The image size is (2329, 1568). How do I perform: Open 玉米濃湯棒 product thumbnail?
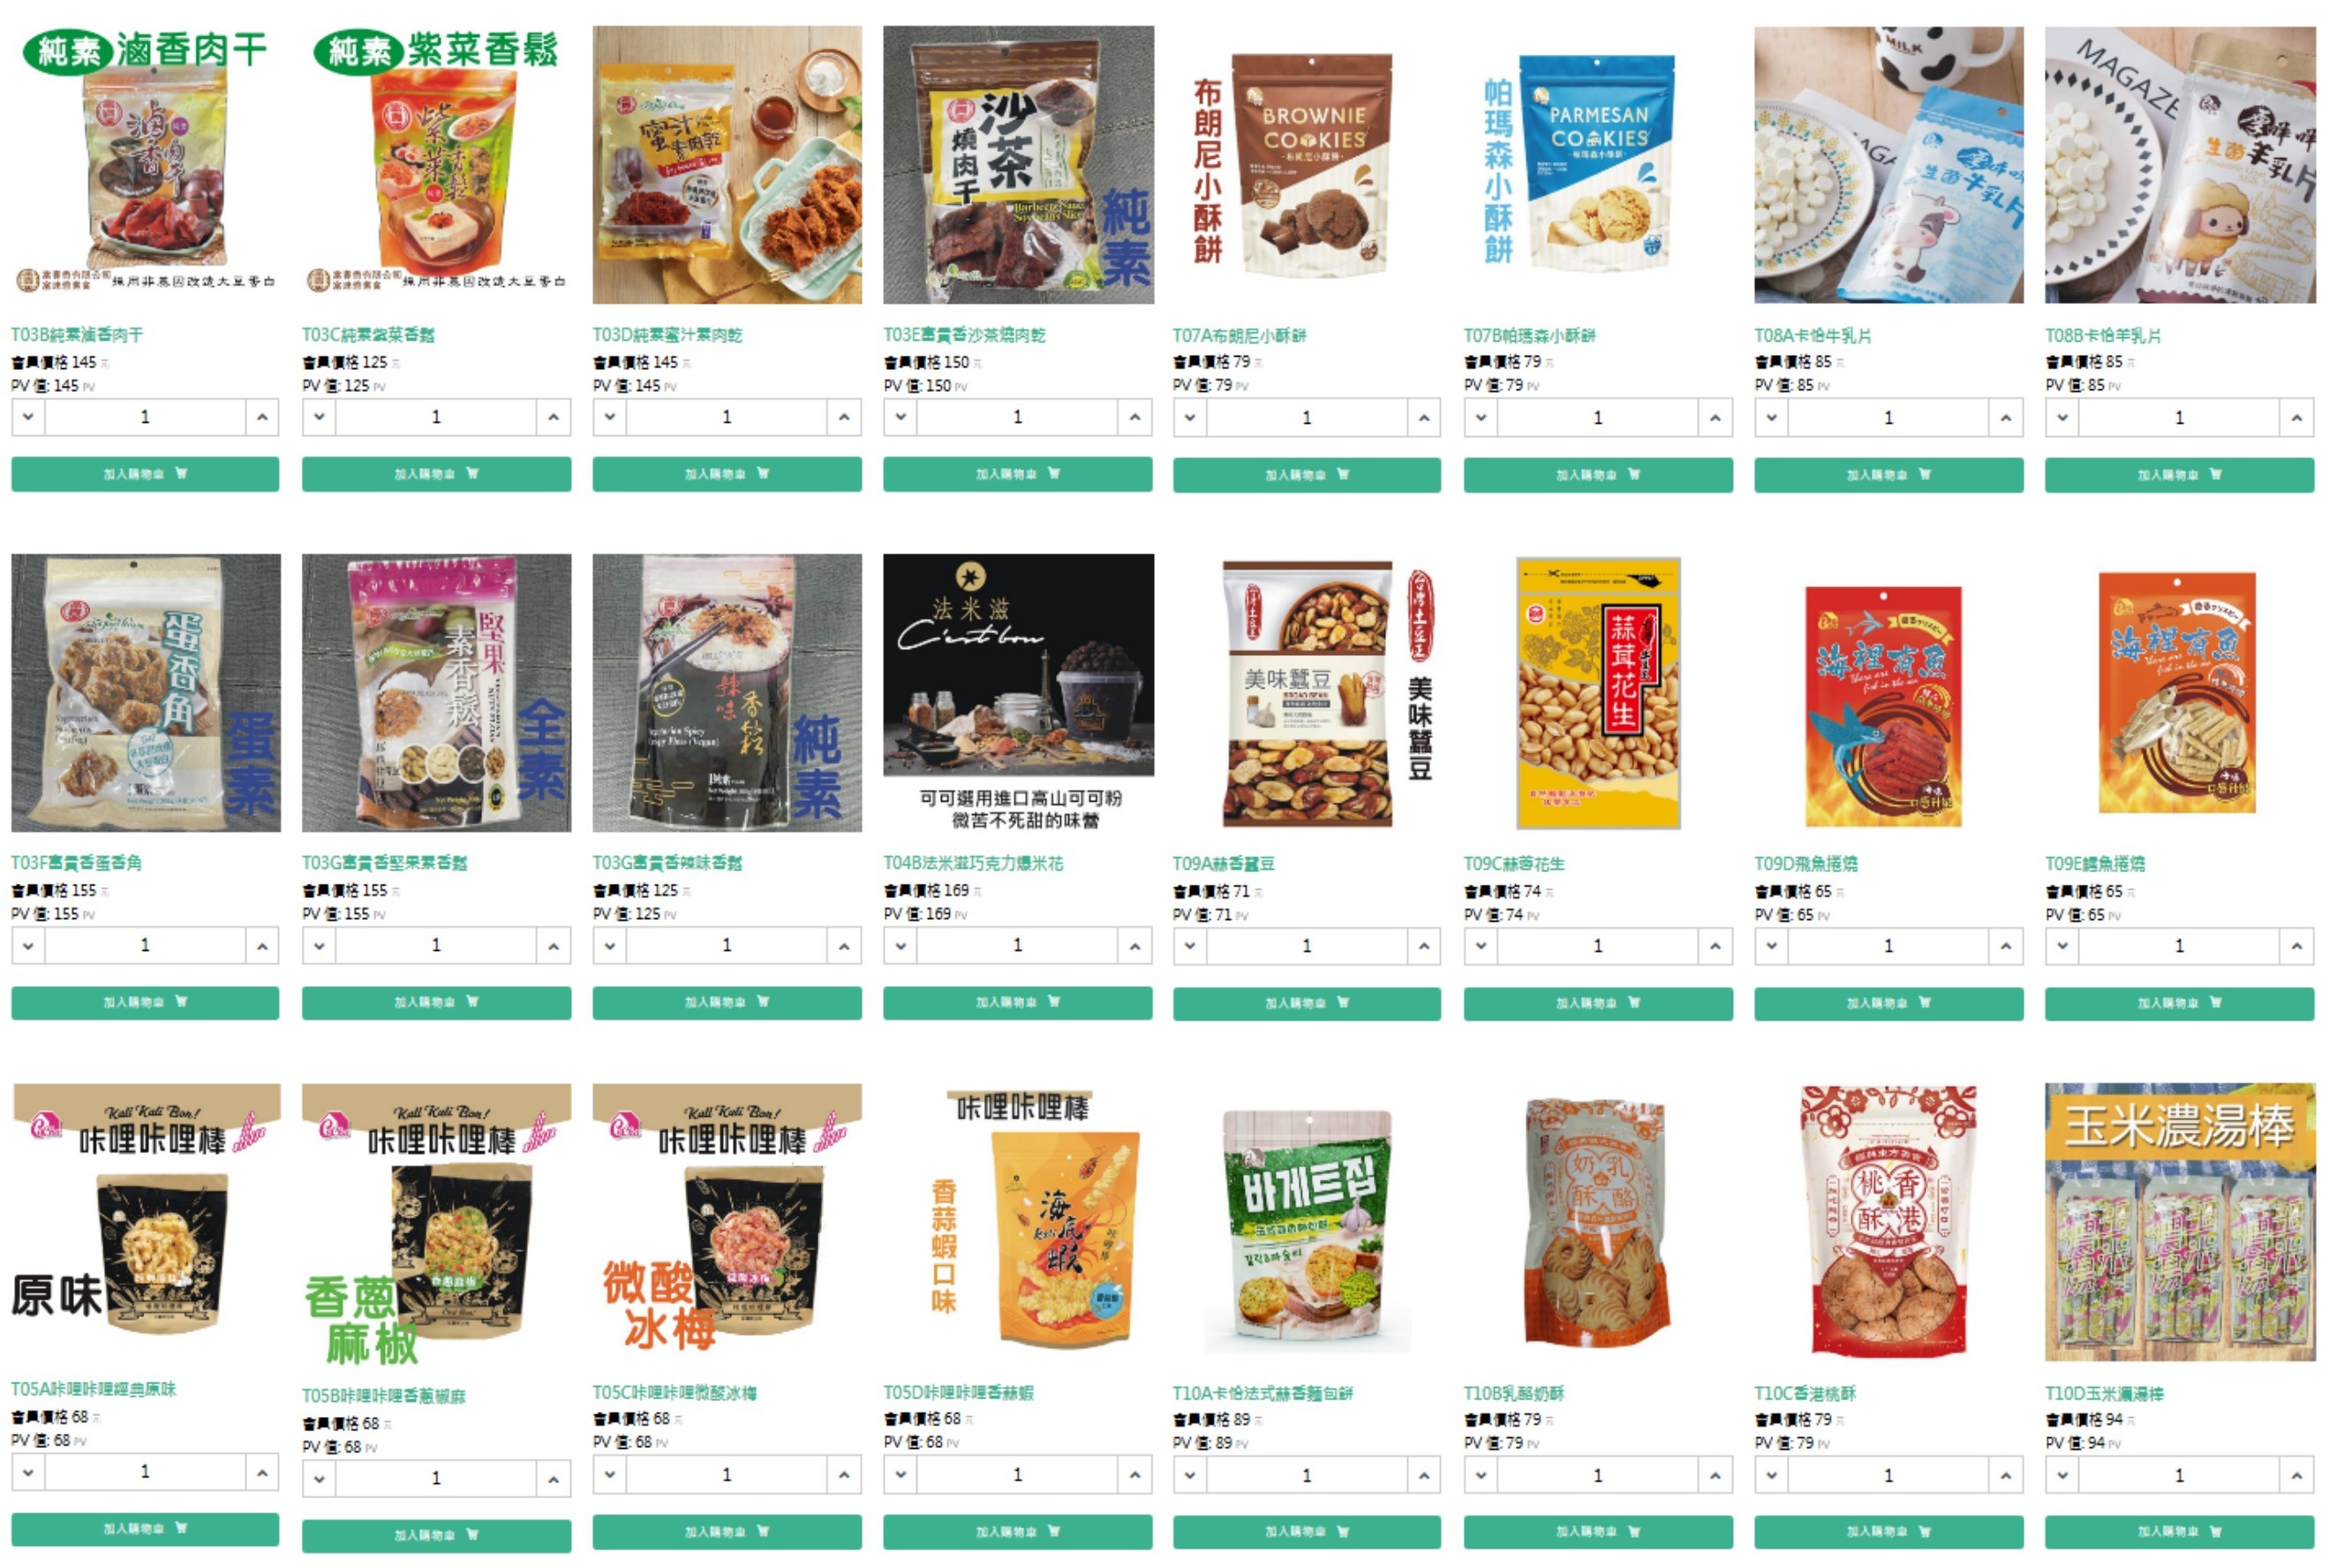point(2180,1222)
